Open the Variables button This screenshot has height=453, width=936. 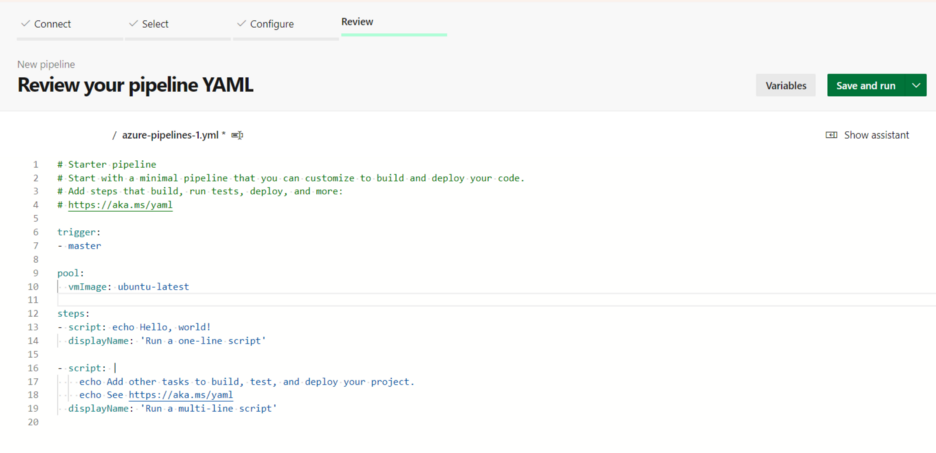click(785, 86)
